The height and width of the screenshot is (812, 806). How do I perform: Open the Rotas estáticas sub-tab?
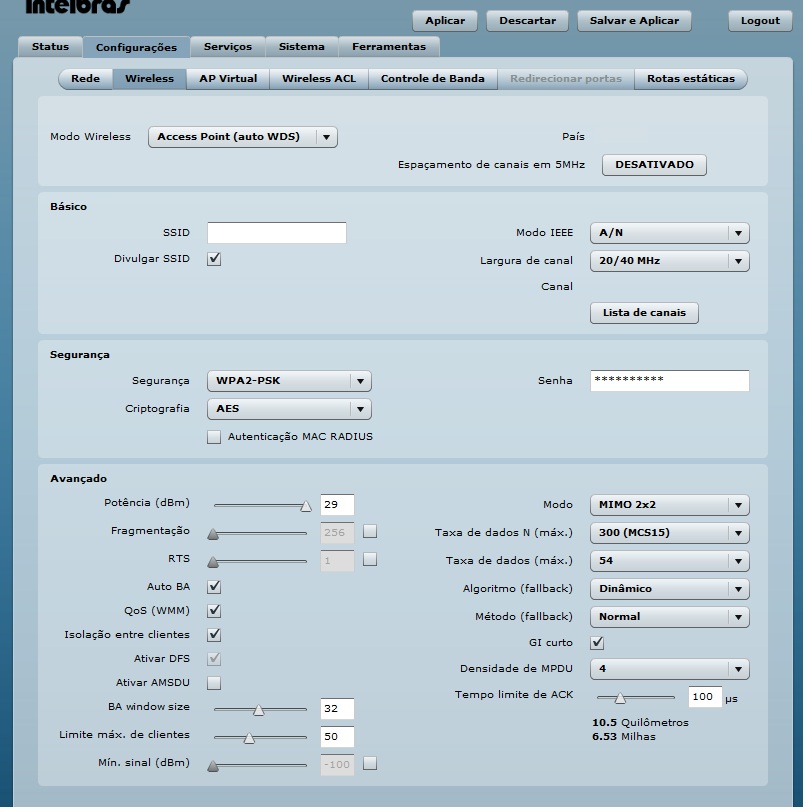point(690,79)
